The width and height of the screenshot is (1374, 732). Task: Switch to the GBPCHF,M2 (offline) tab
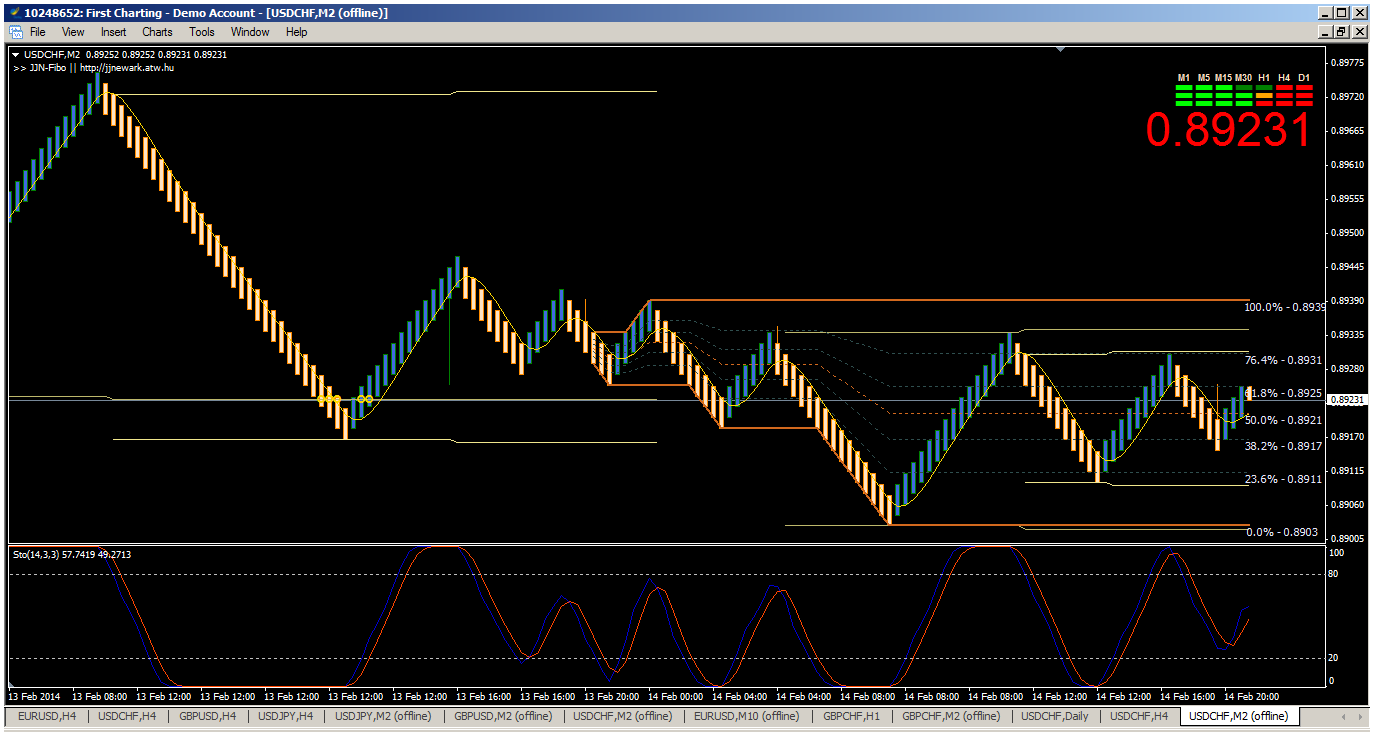pos(951,716)
